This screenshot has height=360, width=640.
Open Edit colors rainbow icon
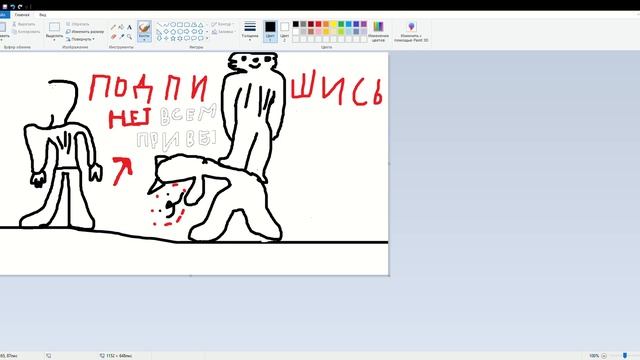tap(378, 27)
